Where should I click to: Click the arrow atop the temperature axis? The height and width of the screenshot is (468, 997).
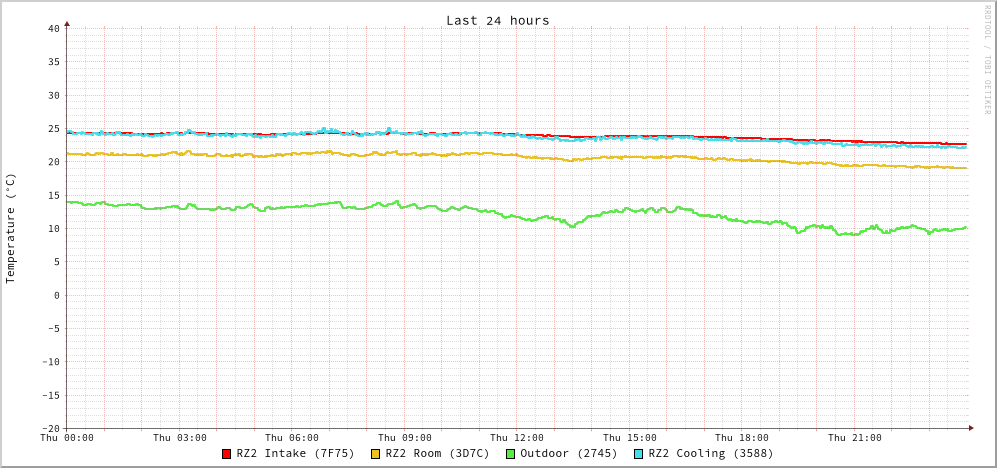[x=67, y=23]
